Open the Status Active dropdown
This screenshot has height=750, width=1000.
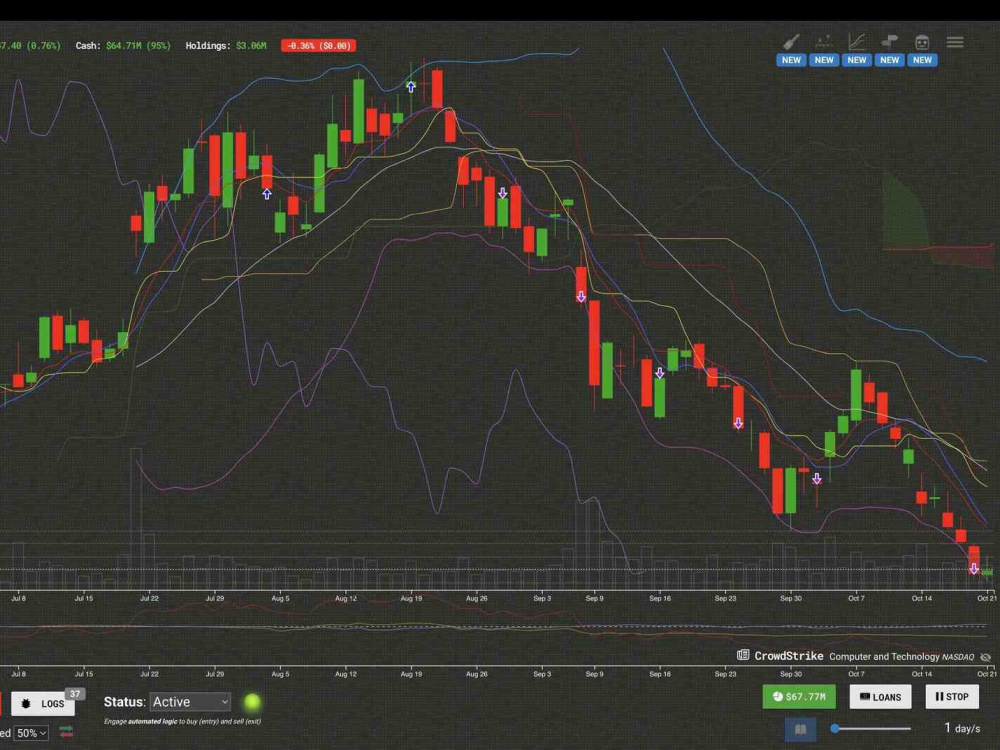(190, 702)
